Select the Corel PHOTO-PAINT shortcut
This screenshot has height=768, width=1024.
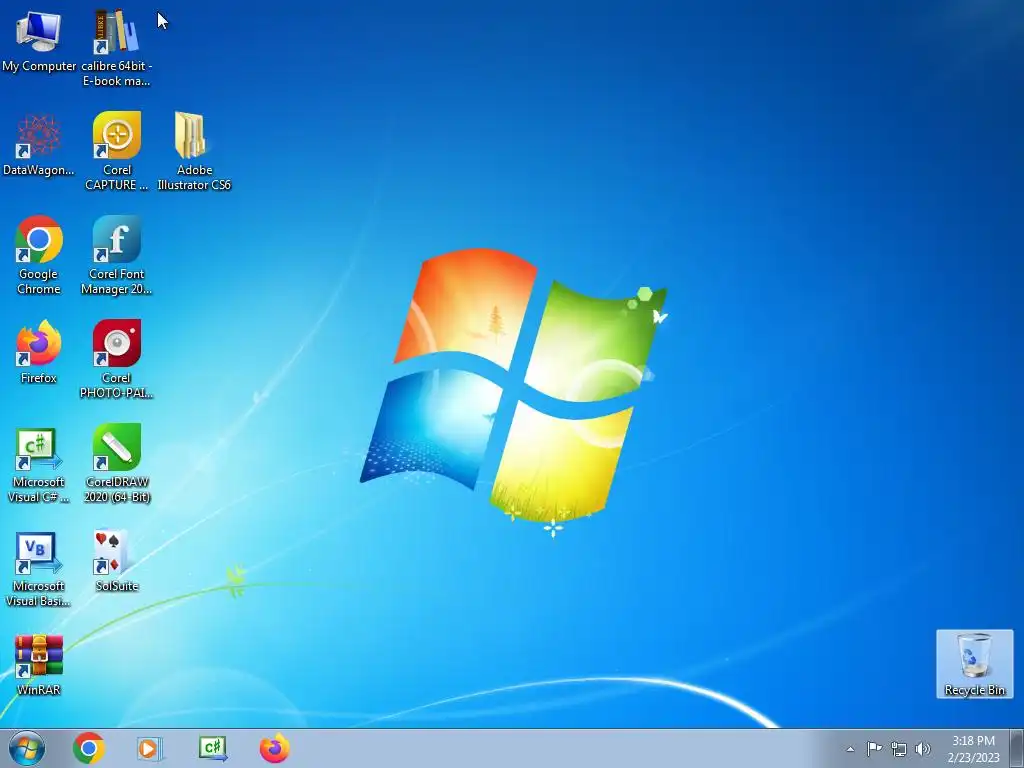click(x=116, y=359)
